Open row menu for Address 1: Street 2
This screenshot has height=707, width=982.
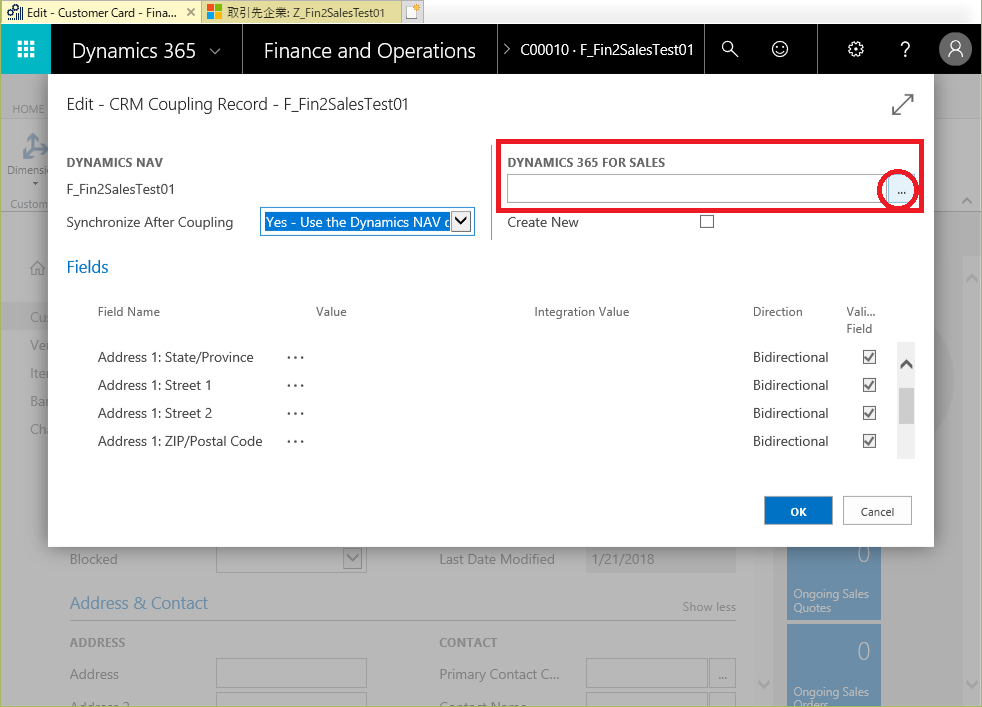pyautogui.click(x=295, y=413)
